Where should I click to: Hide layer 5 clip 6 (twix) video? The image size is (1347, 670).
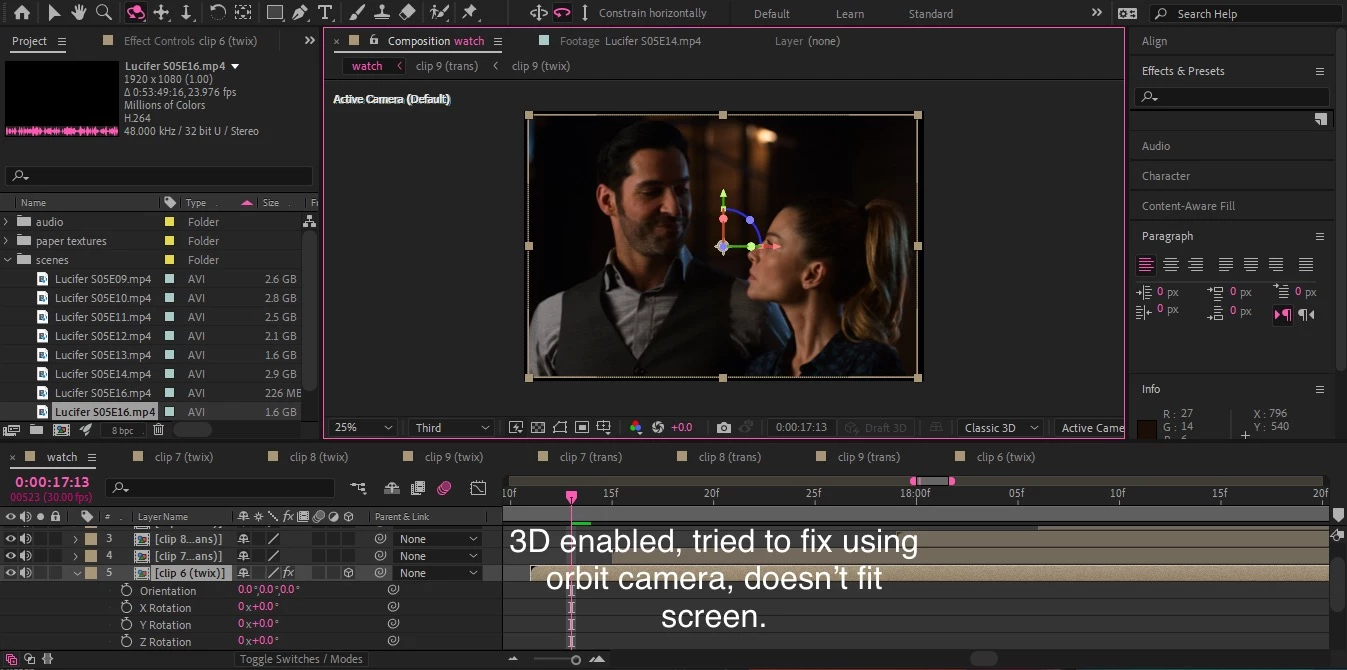pos(11,573)
